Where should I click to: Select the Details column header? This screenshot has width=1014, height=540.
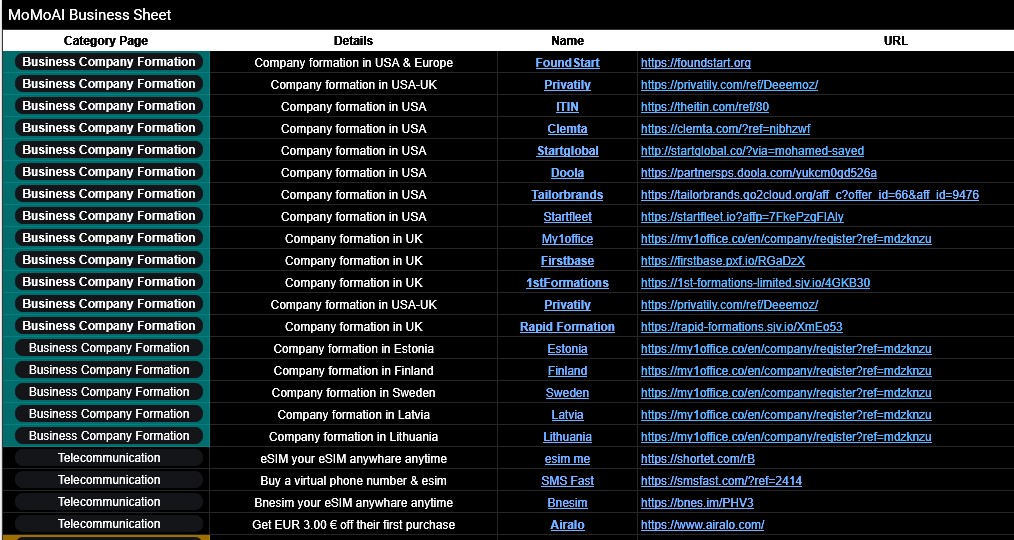pyautogui.click(x=353, y=41)
